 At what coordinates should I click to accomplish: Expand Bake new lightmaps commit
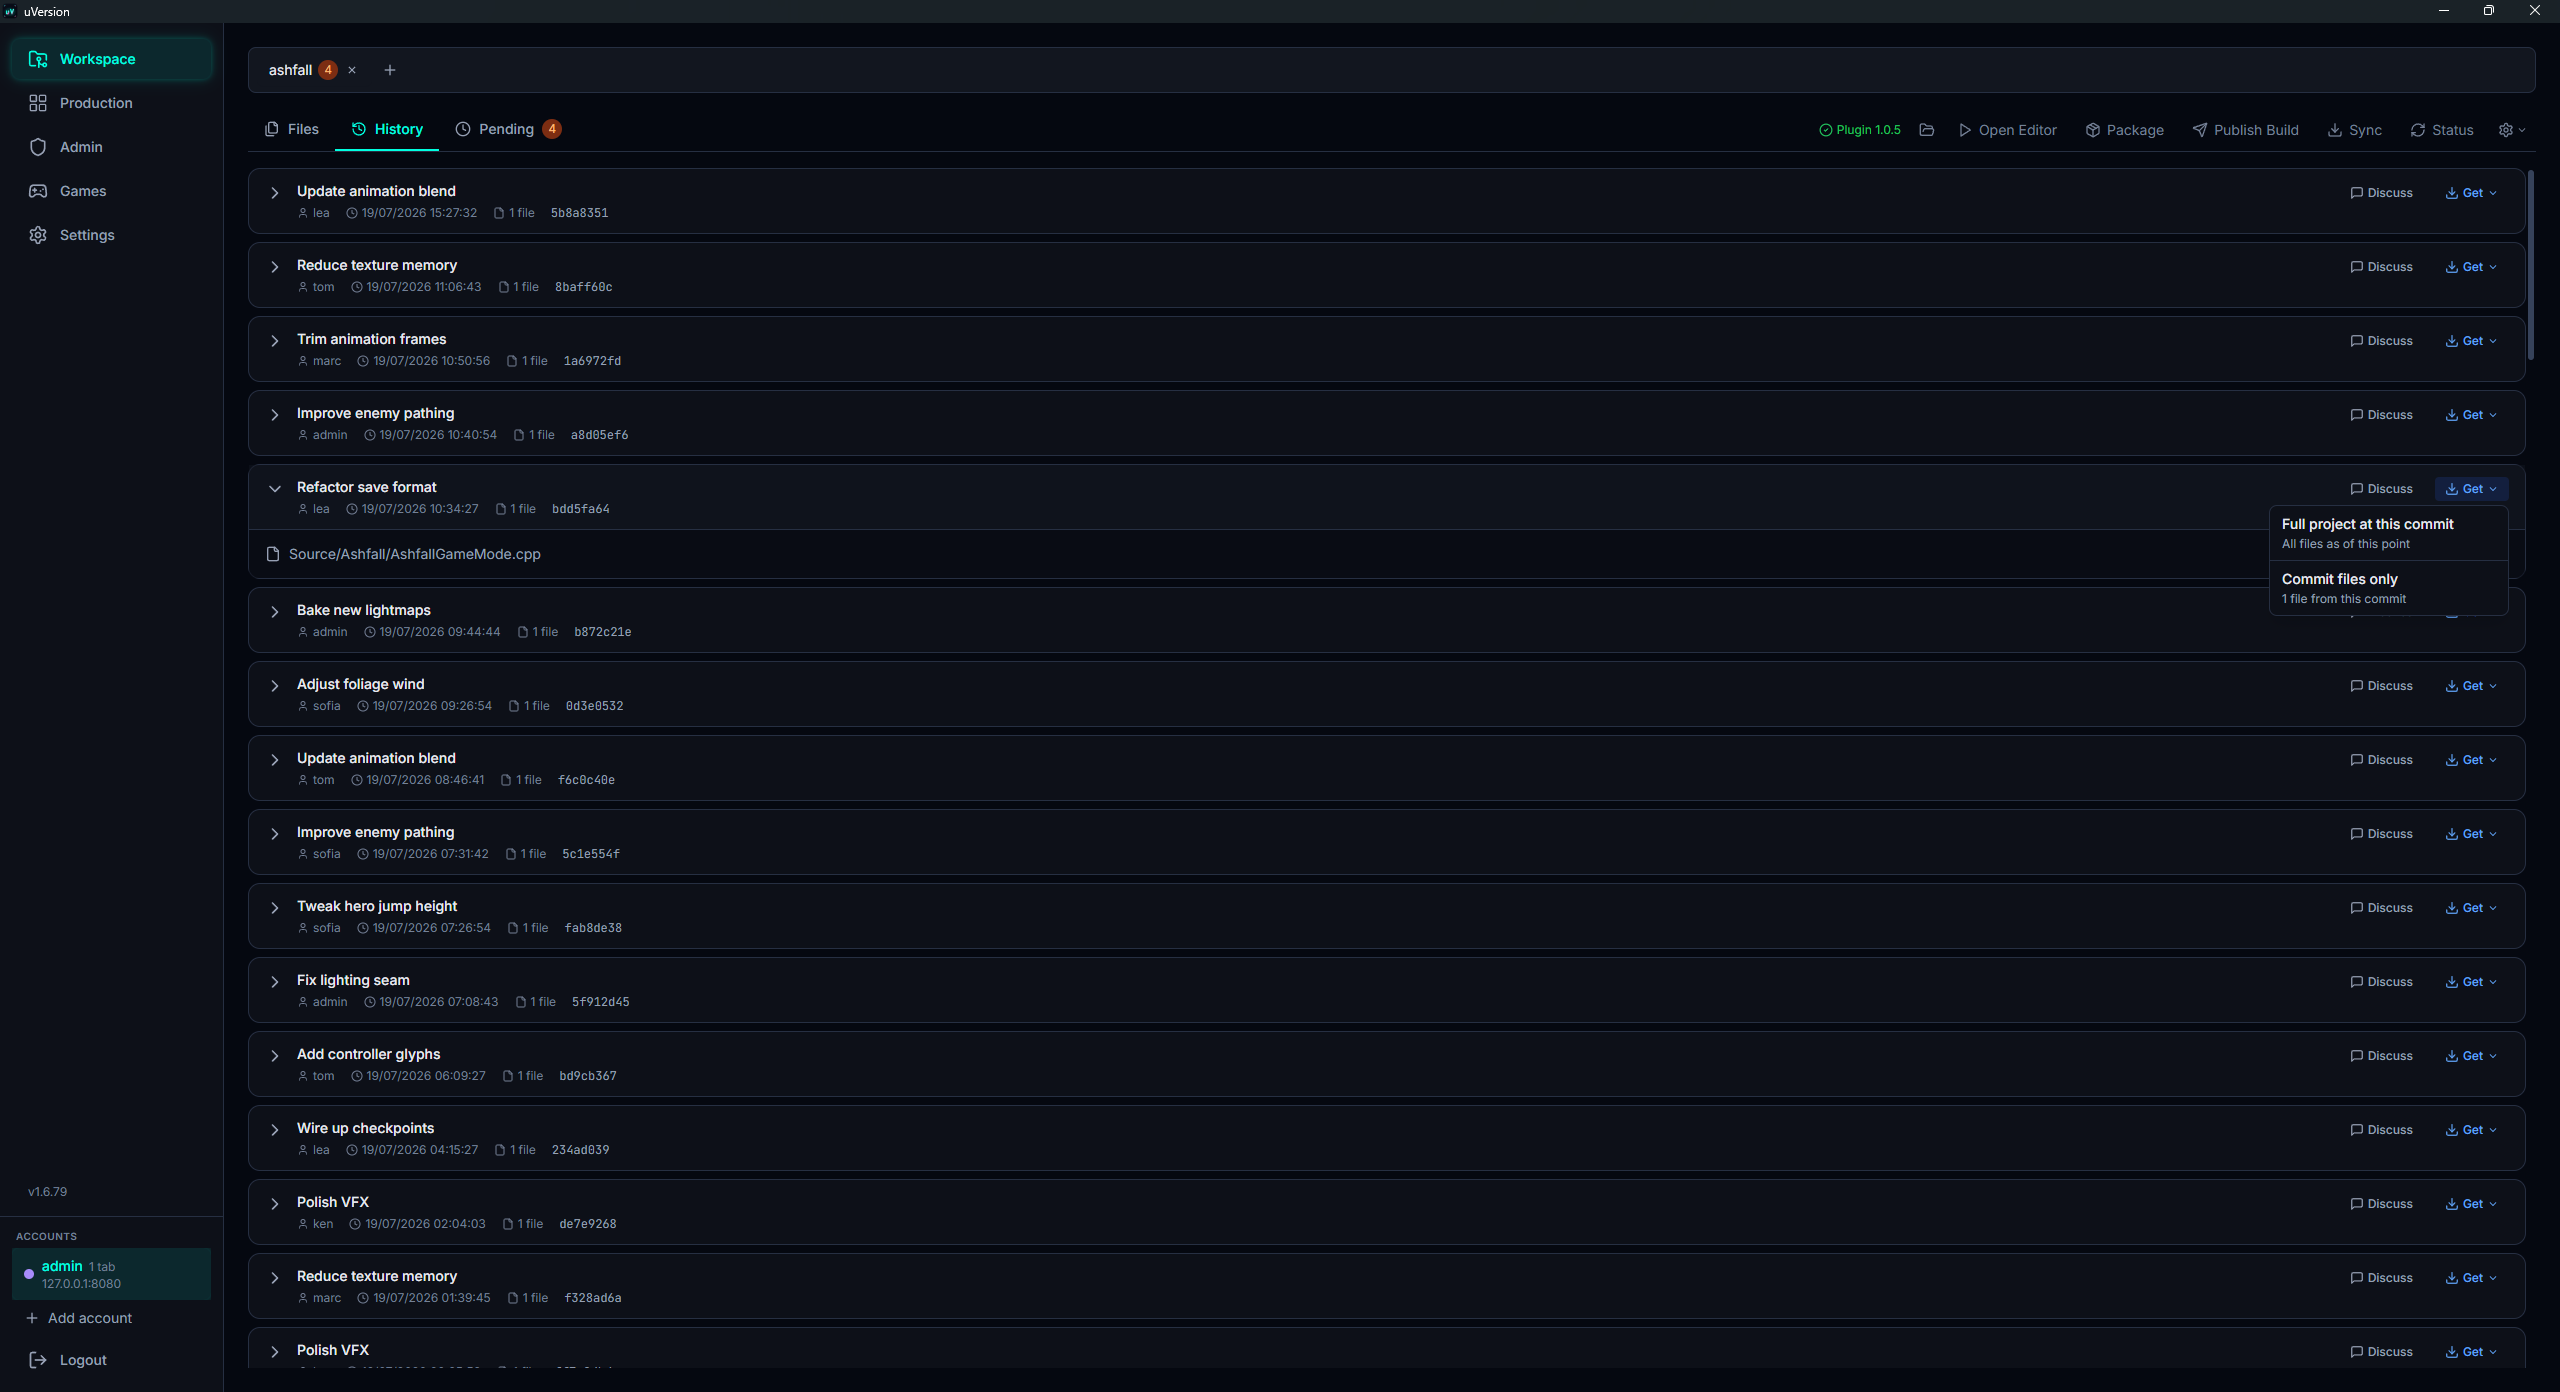click(275, 611)
